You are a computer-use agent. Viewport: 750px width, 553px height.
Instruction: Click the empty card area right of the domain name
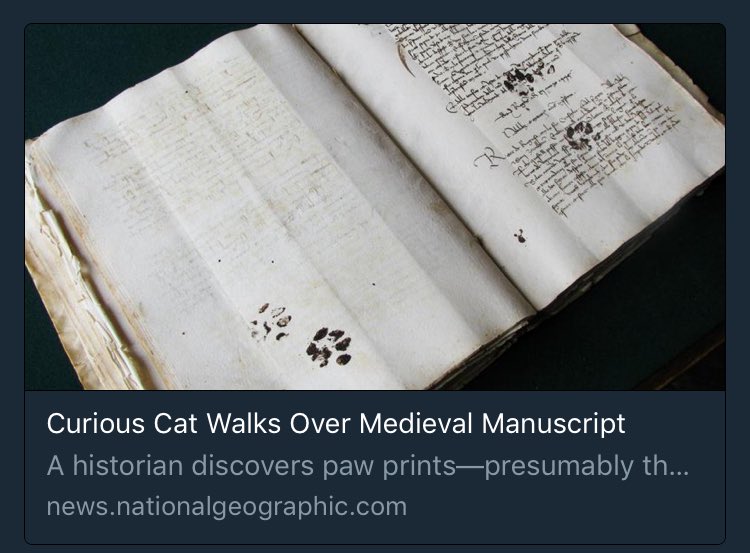click(x=564, y=507)
